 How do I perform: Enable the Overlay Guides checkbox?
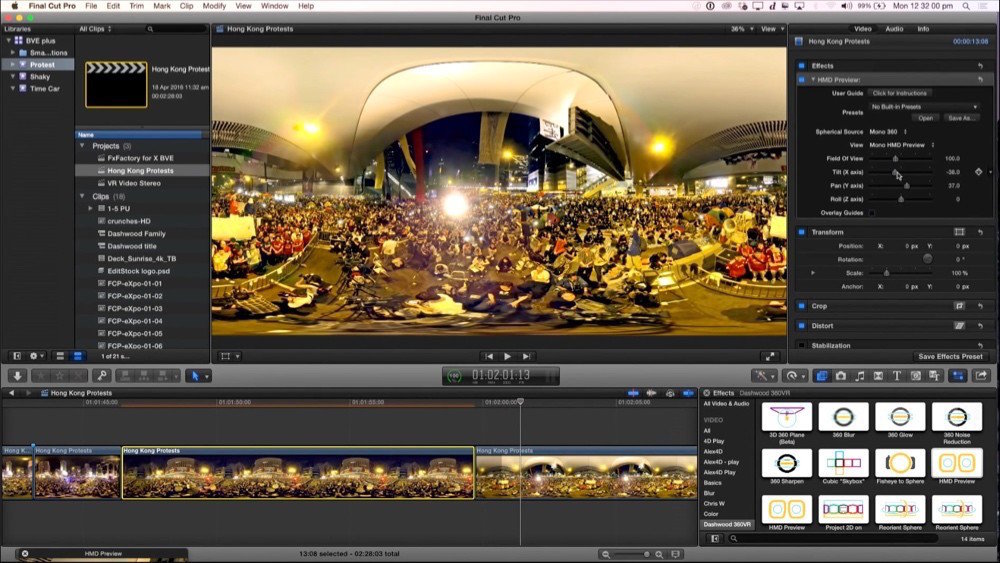tap(872, 213)
